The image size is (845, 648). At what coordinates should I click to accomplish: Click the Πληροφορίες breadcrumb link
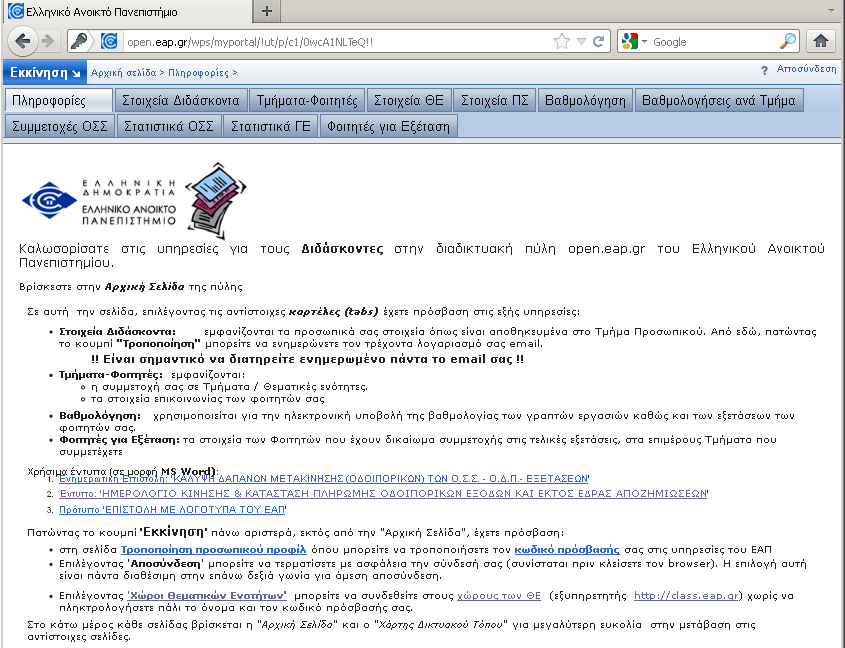198,73
